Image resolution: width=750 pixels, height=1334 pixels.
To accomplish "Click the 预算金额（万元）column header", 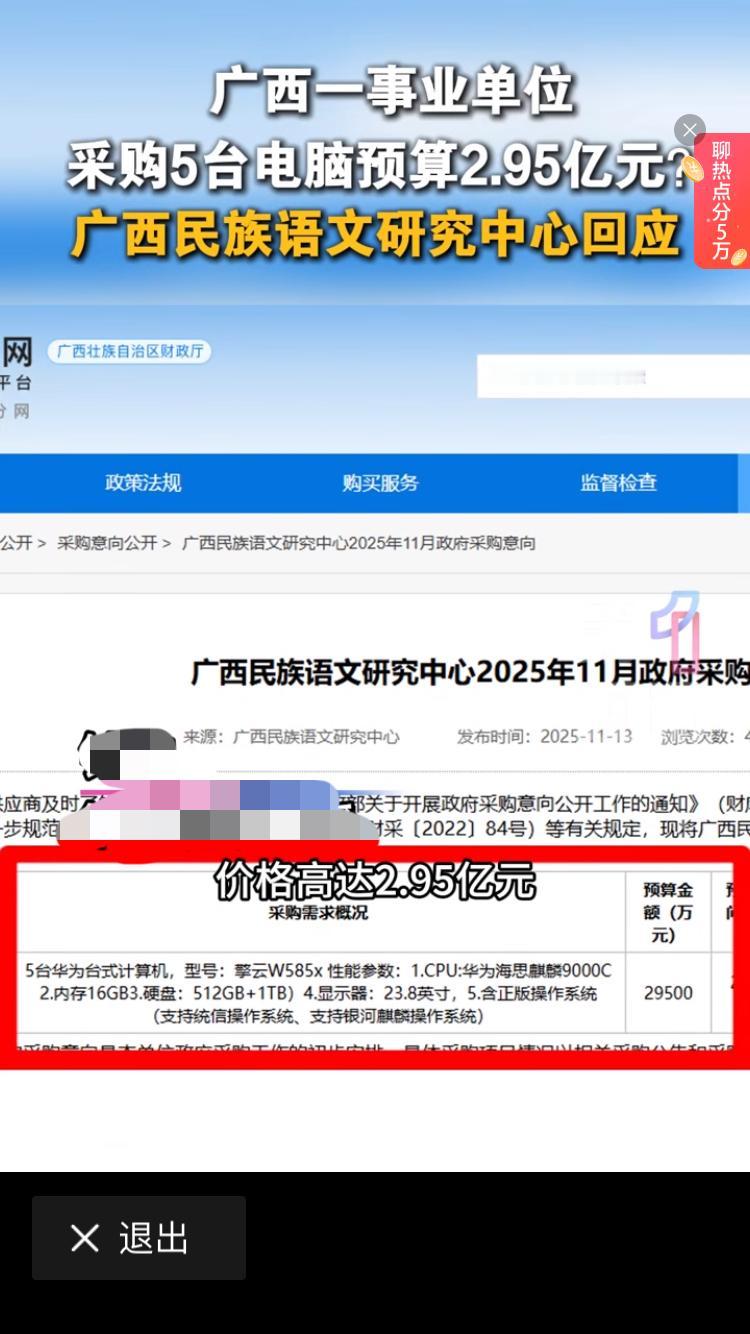I will pos(667,912).
